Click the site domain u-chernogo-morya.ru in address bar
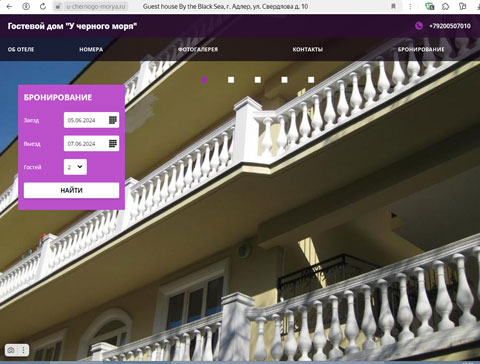Image resolution: width=480 pixels, height=364 pixels. (x=95, y=6)
